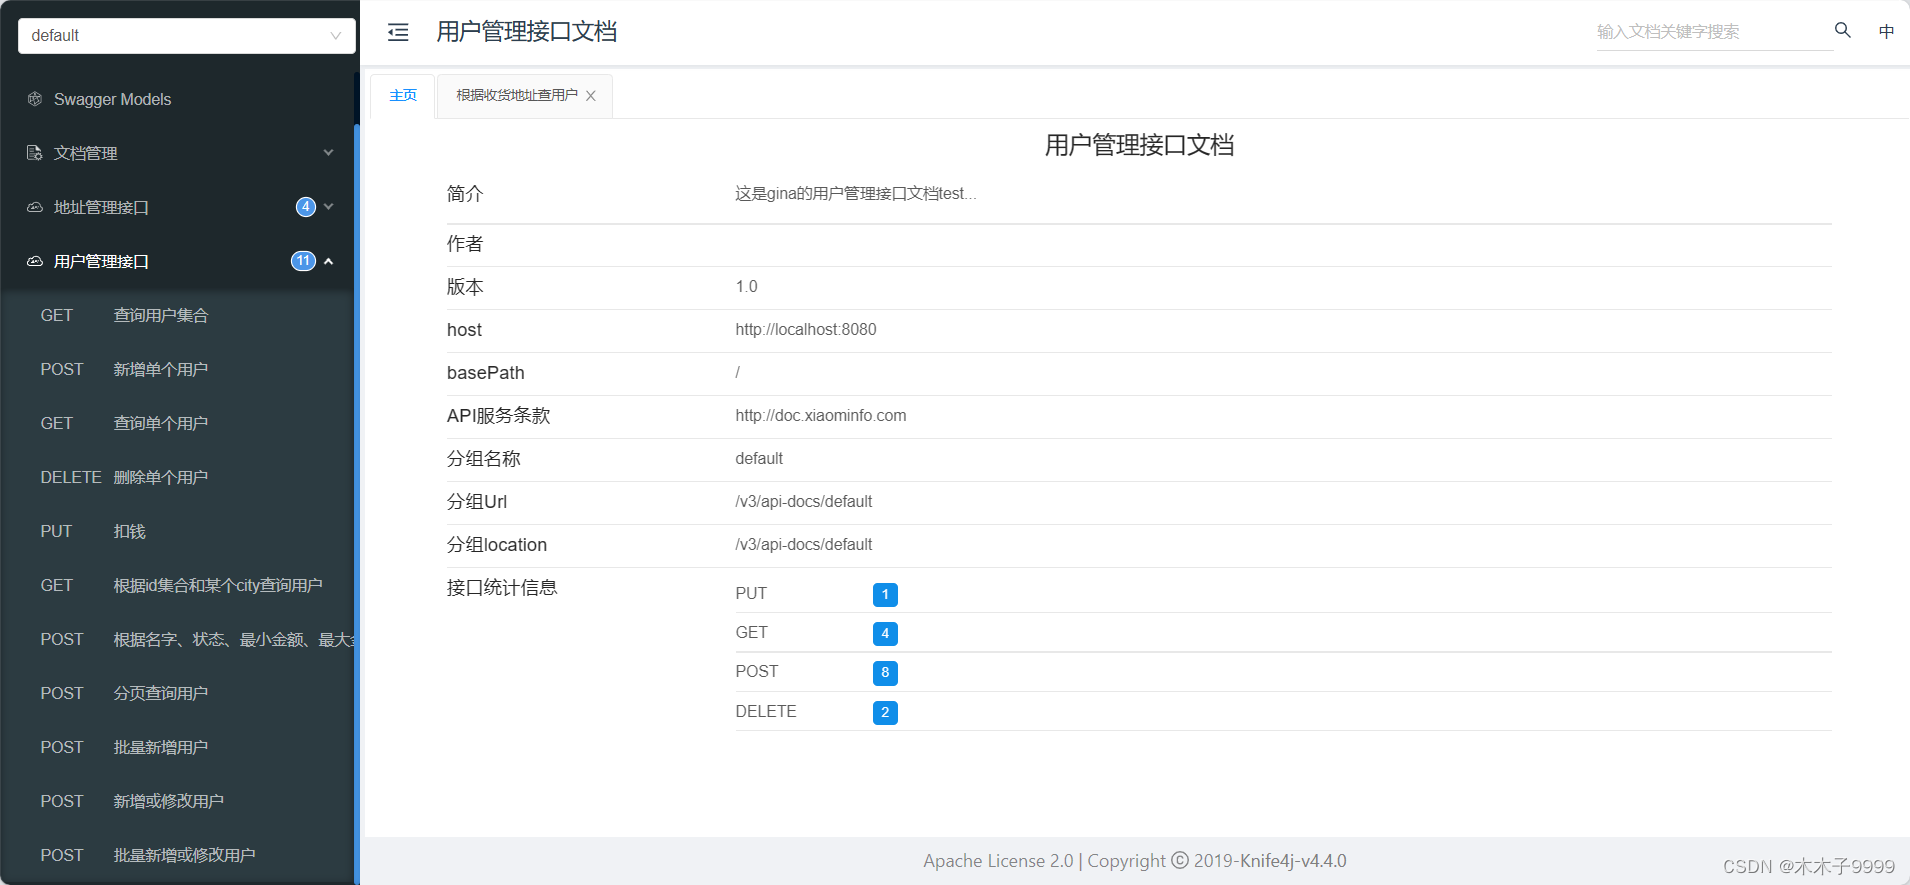Screen dimensions: 1910x885
Task: Click the 分组Url /v3/api-docs/default value
Action: [x=804, y=502]
